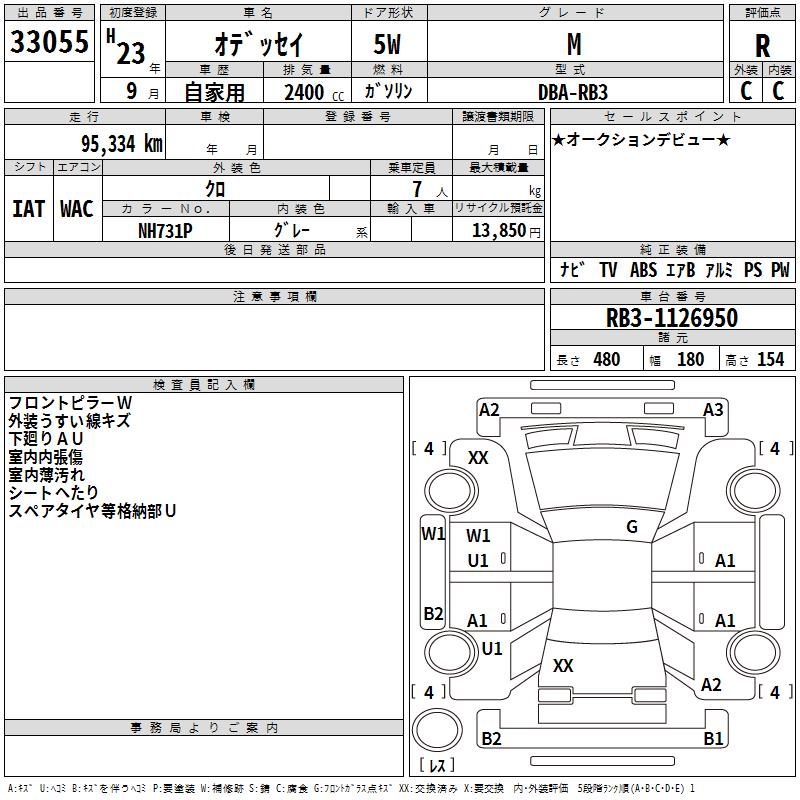This screenshot has height=800, width=800.
Task: Click the XX mark on the rear hatch
Action: click(563, 665)
